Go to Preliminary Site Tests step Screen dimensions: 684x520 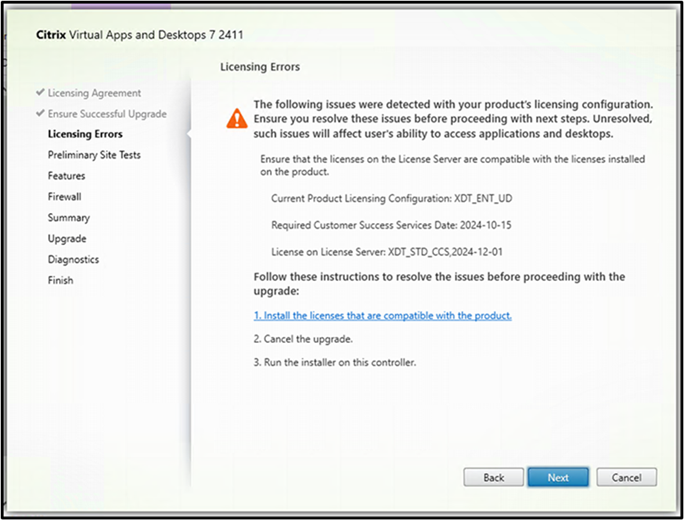(x=94, y=155)
